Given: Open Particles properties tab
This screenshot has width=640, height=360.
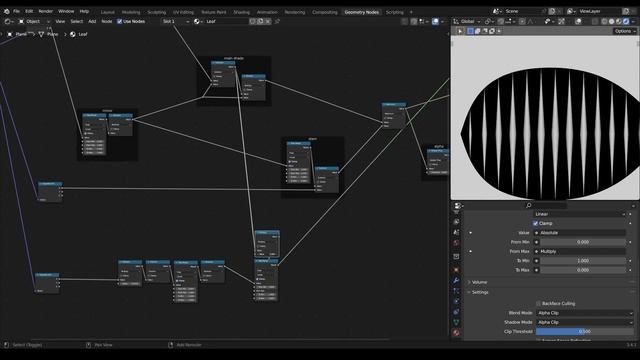Looking at the screenshot, I should 456,291.
